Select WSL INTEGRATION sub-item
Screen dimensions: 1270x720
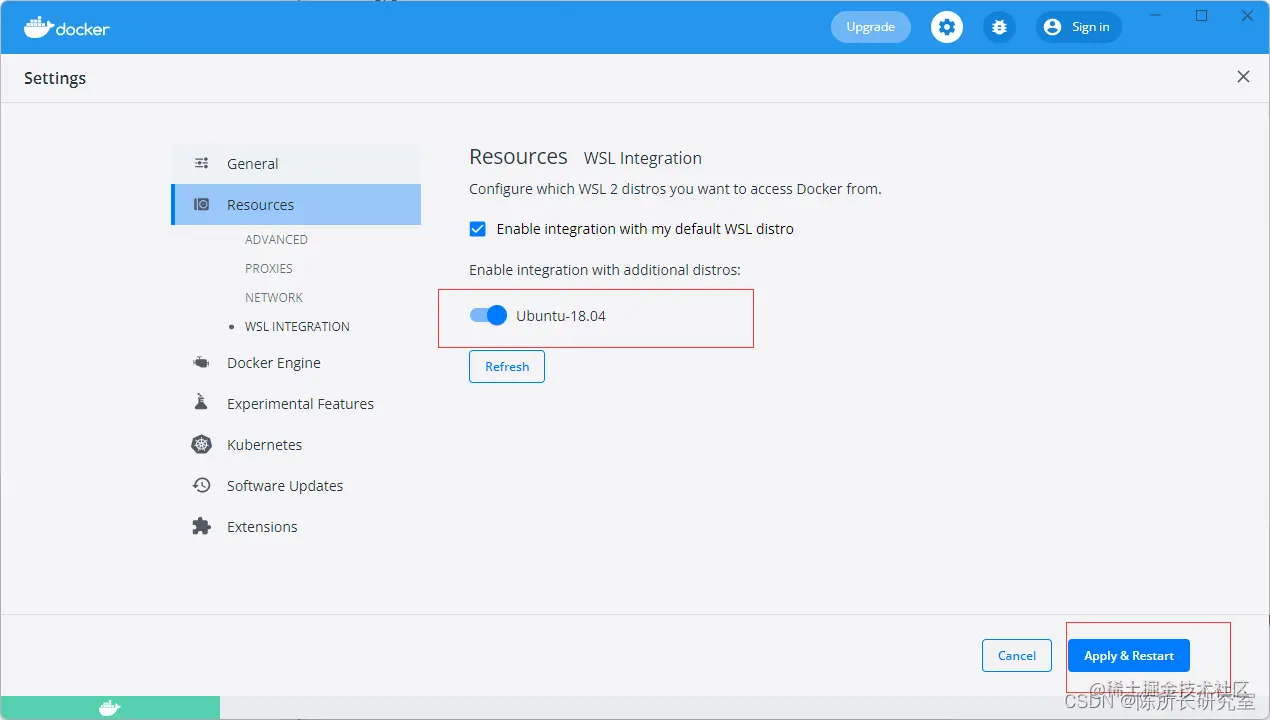[297, 326]
